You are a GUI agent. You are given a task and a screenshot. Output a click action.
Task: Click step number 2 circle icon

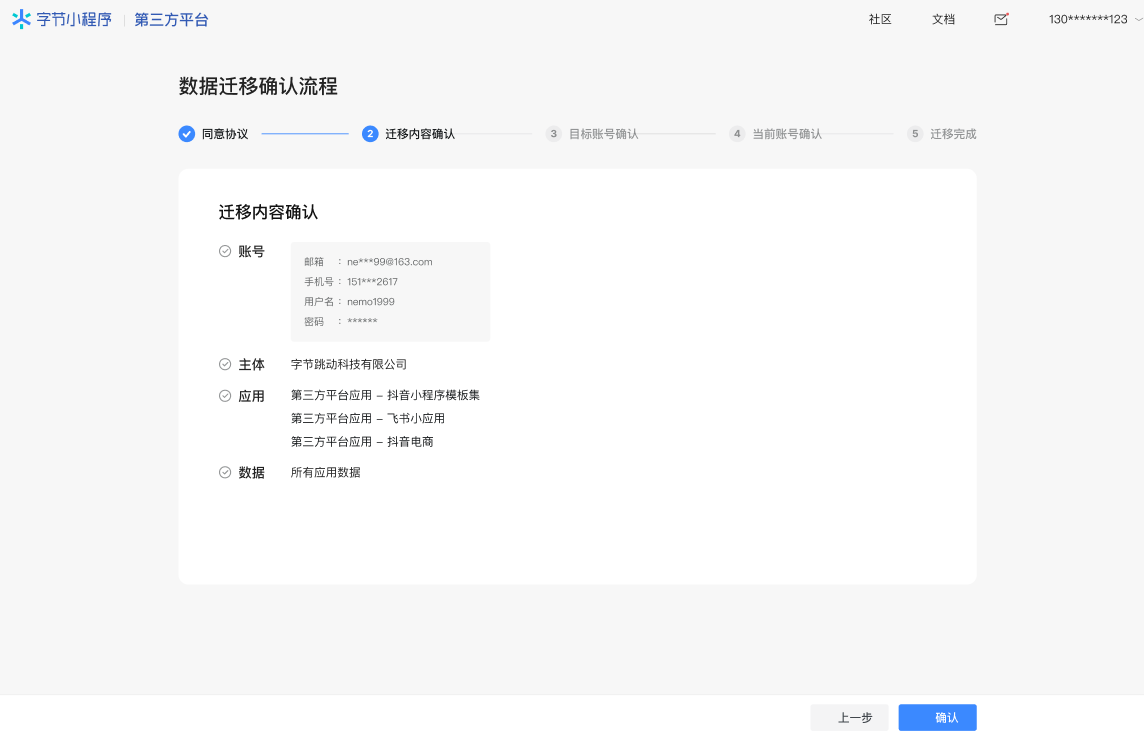point(370,134)
